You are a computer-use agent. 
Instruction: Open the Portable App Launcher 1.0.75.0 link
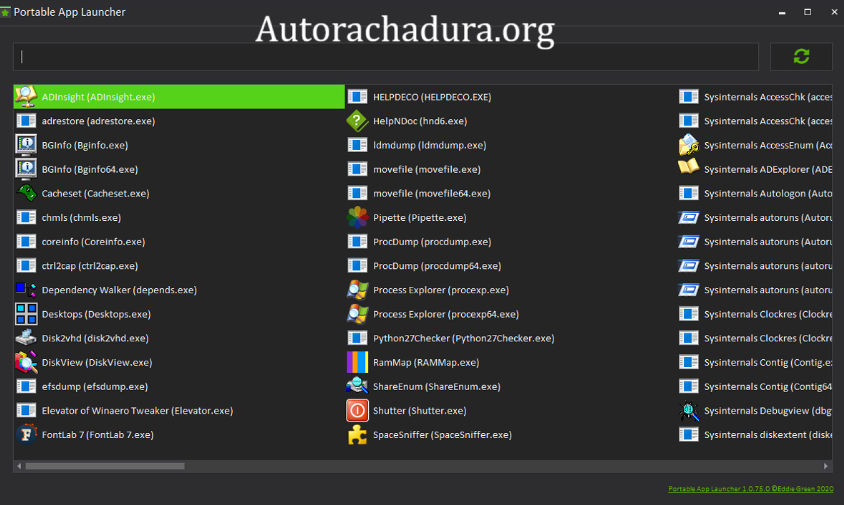(750, 489)
